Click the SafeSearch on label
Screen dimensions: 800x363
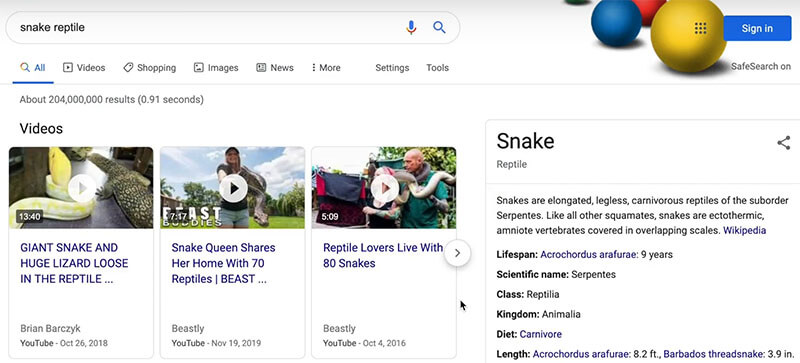761,66
